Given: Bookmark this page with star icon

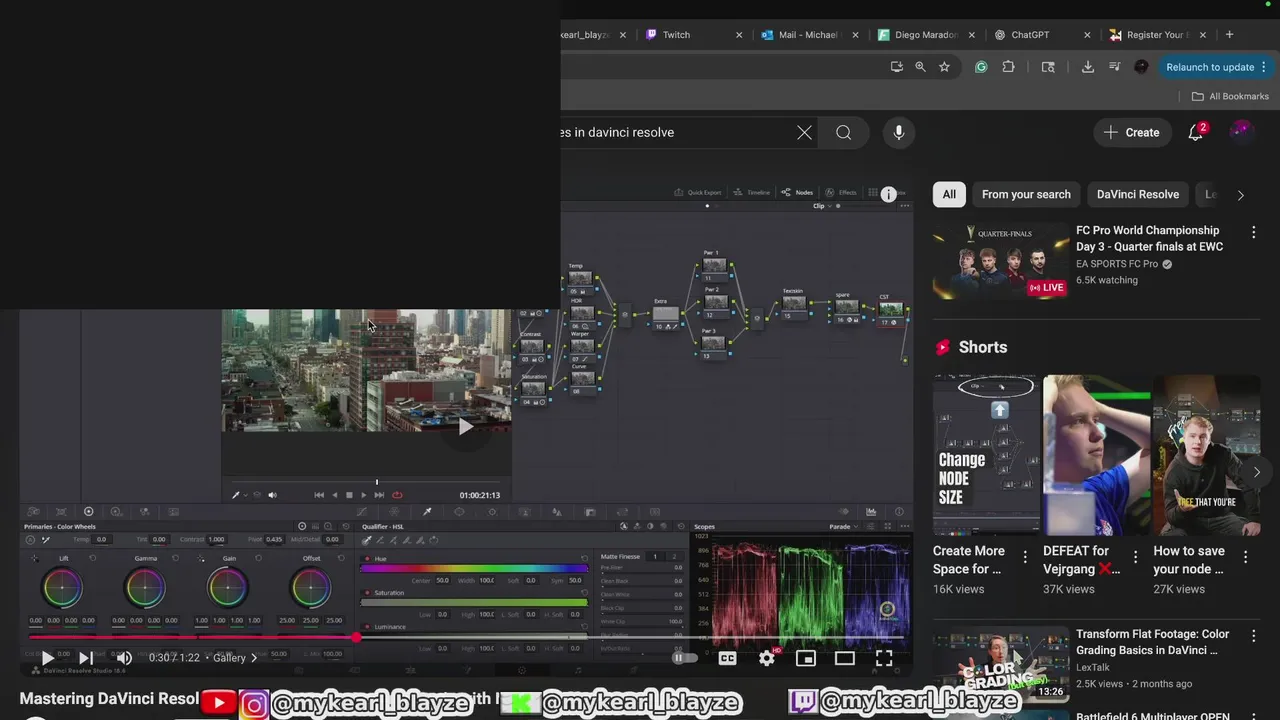Looking at the screenshot, I should point(944,67).
